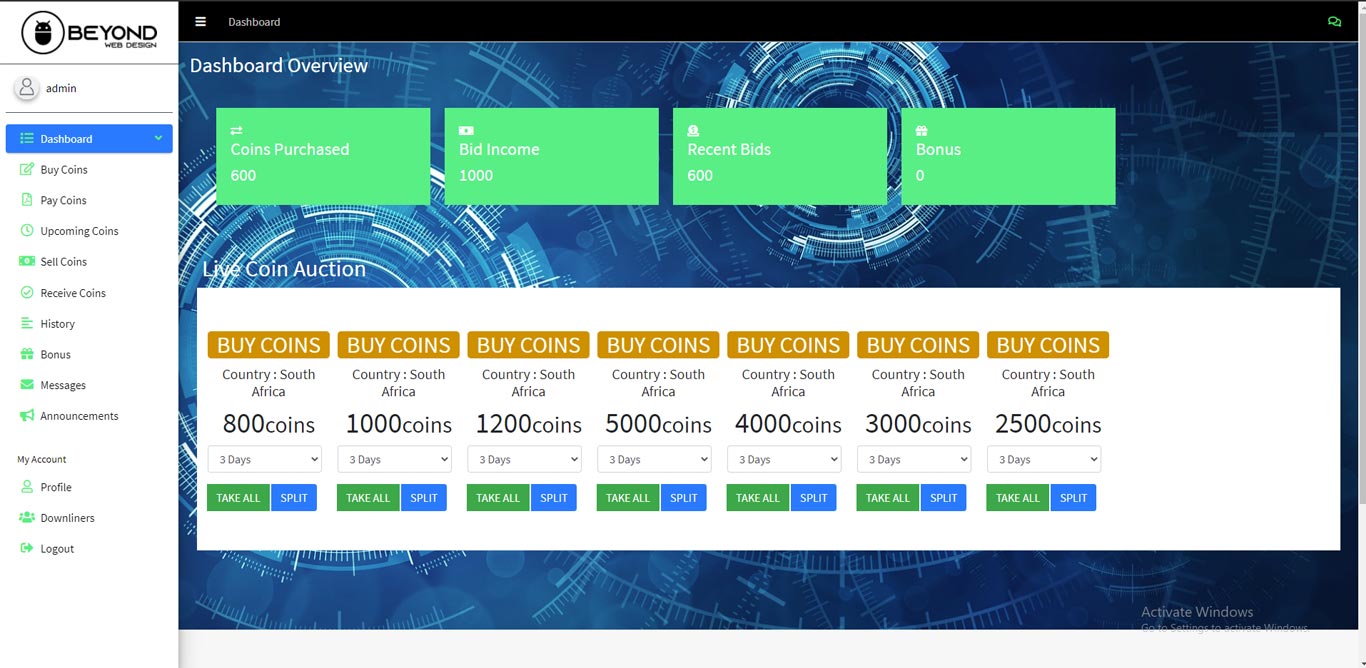This screenshot has width=1366, height=668.
Task: Open Receive Coins menu item
Action: click(x=72, y=293)
